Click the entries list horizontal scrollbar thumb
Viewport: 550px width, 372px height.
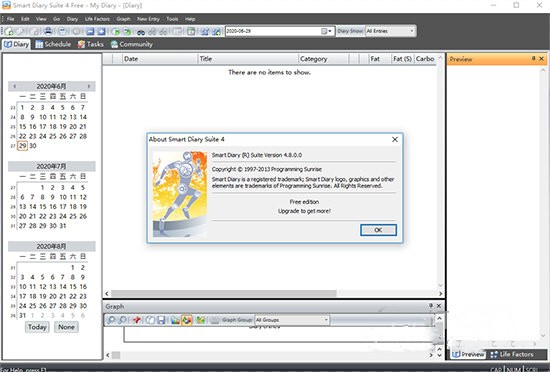(x=223, y=293)
